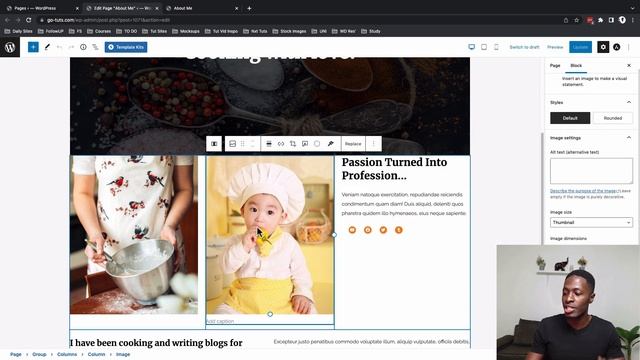Click the right-edge resize handle of the baby image

(x=334, y=235)
